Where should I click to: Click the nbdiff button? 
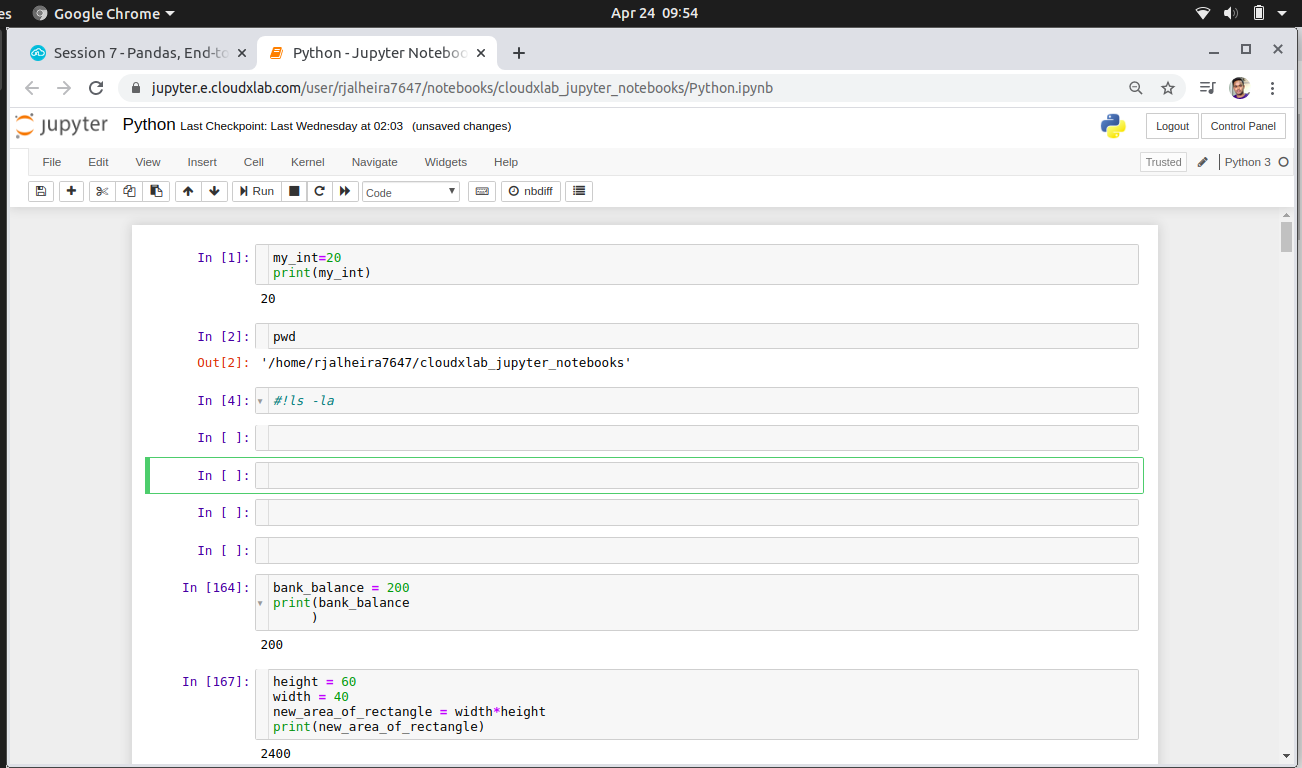tap(531, 191)
